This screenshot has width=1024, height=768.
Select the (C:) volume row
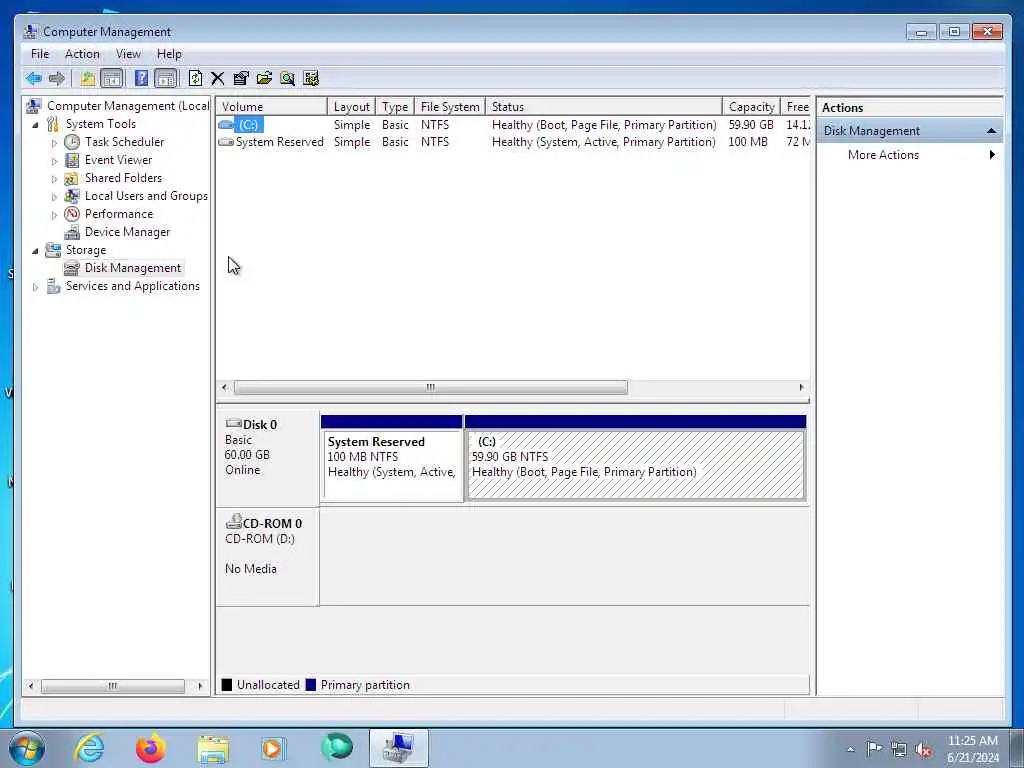tap(513, 125)
